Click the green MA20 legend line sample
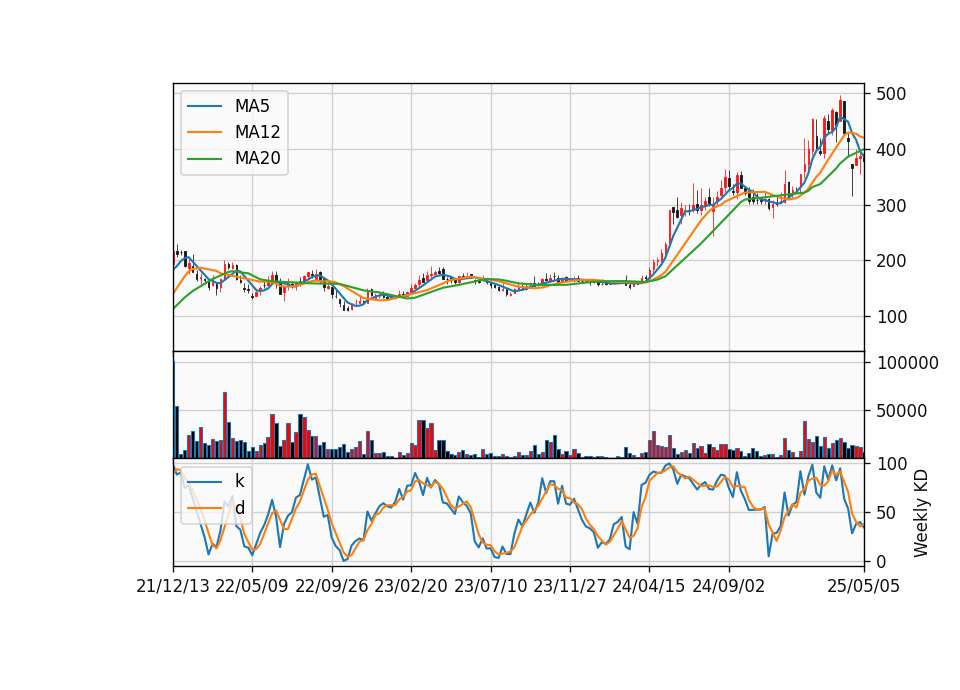The height and width of the screenshot is (690, 960). (x=204, y=158)
